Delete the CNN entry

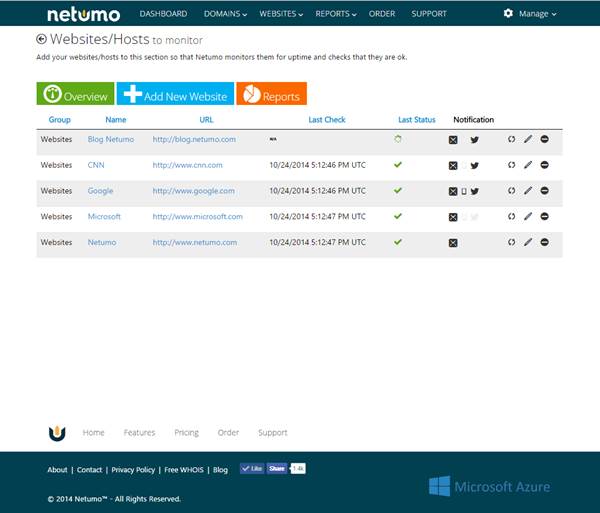tap(545, 165)
